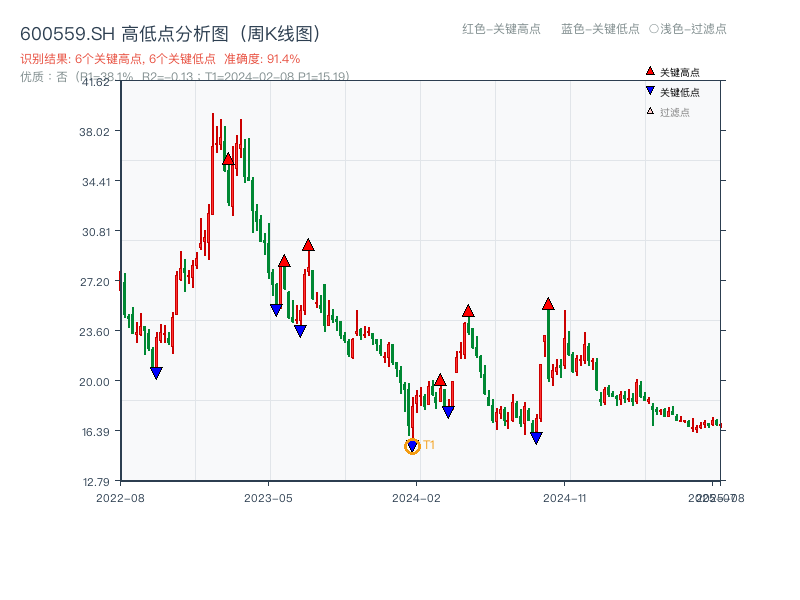Enable the dimmed 过滤点 legend entry

click(x=676, y=111)
